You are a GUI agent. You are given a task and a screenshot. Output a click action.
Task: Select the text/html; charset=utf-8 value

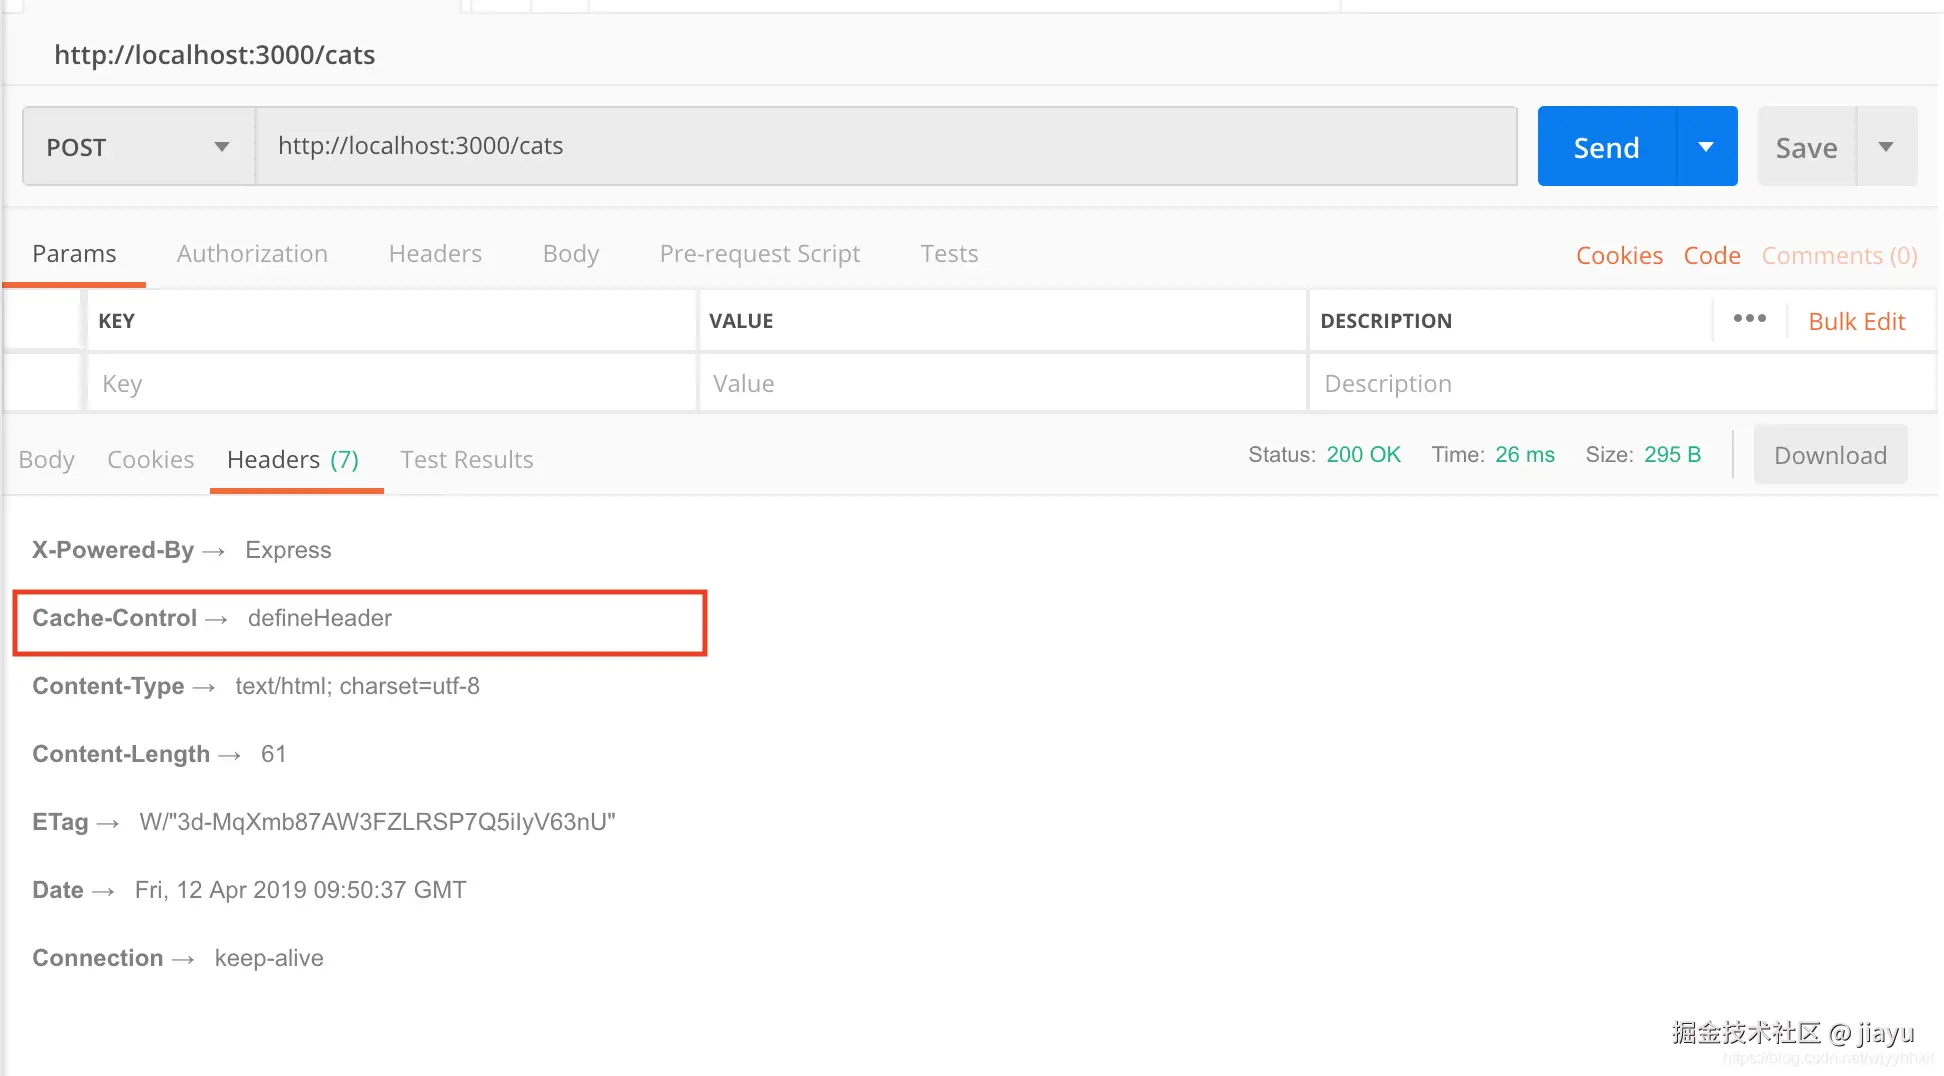(x=358, y=686)
